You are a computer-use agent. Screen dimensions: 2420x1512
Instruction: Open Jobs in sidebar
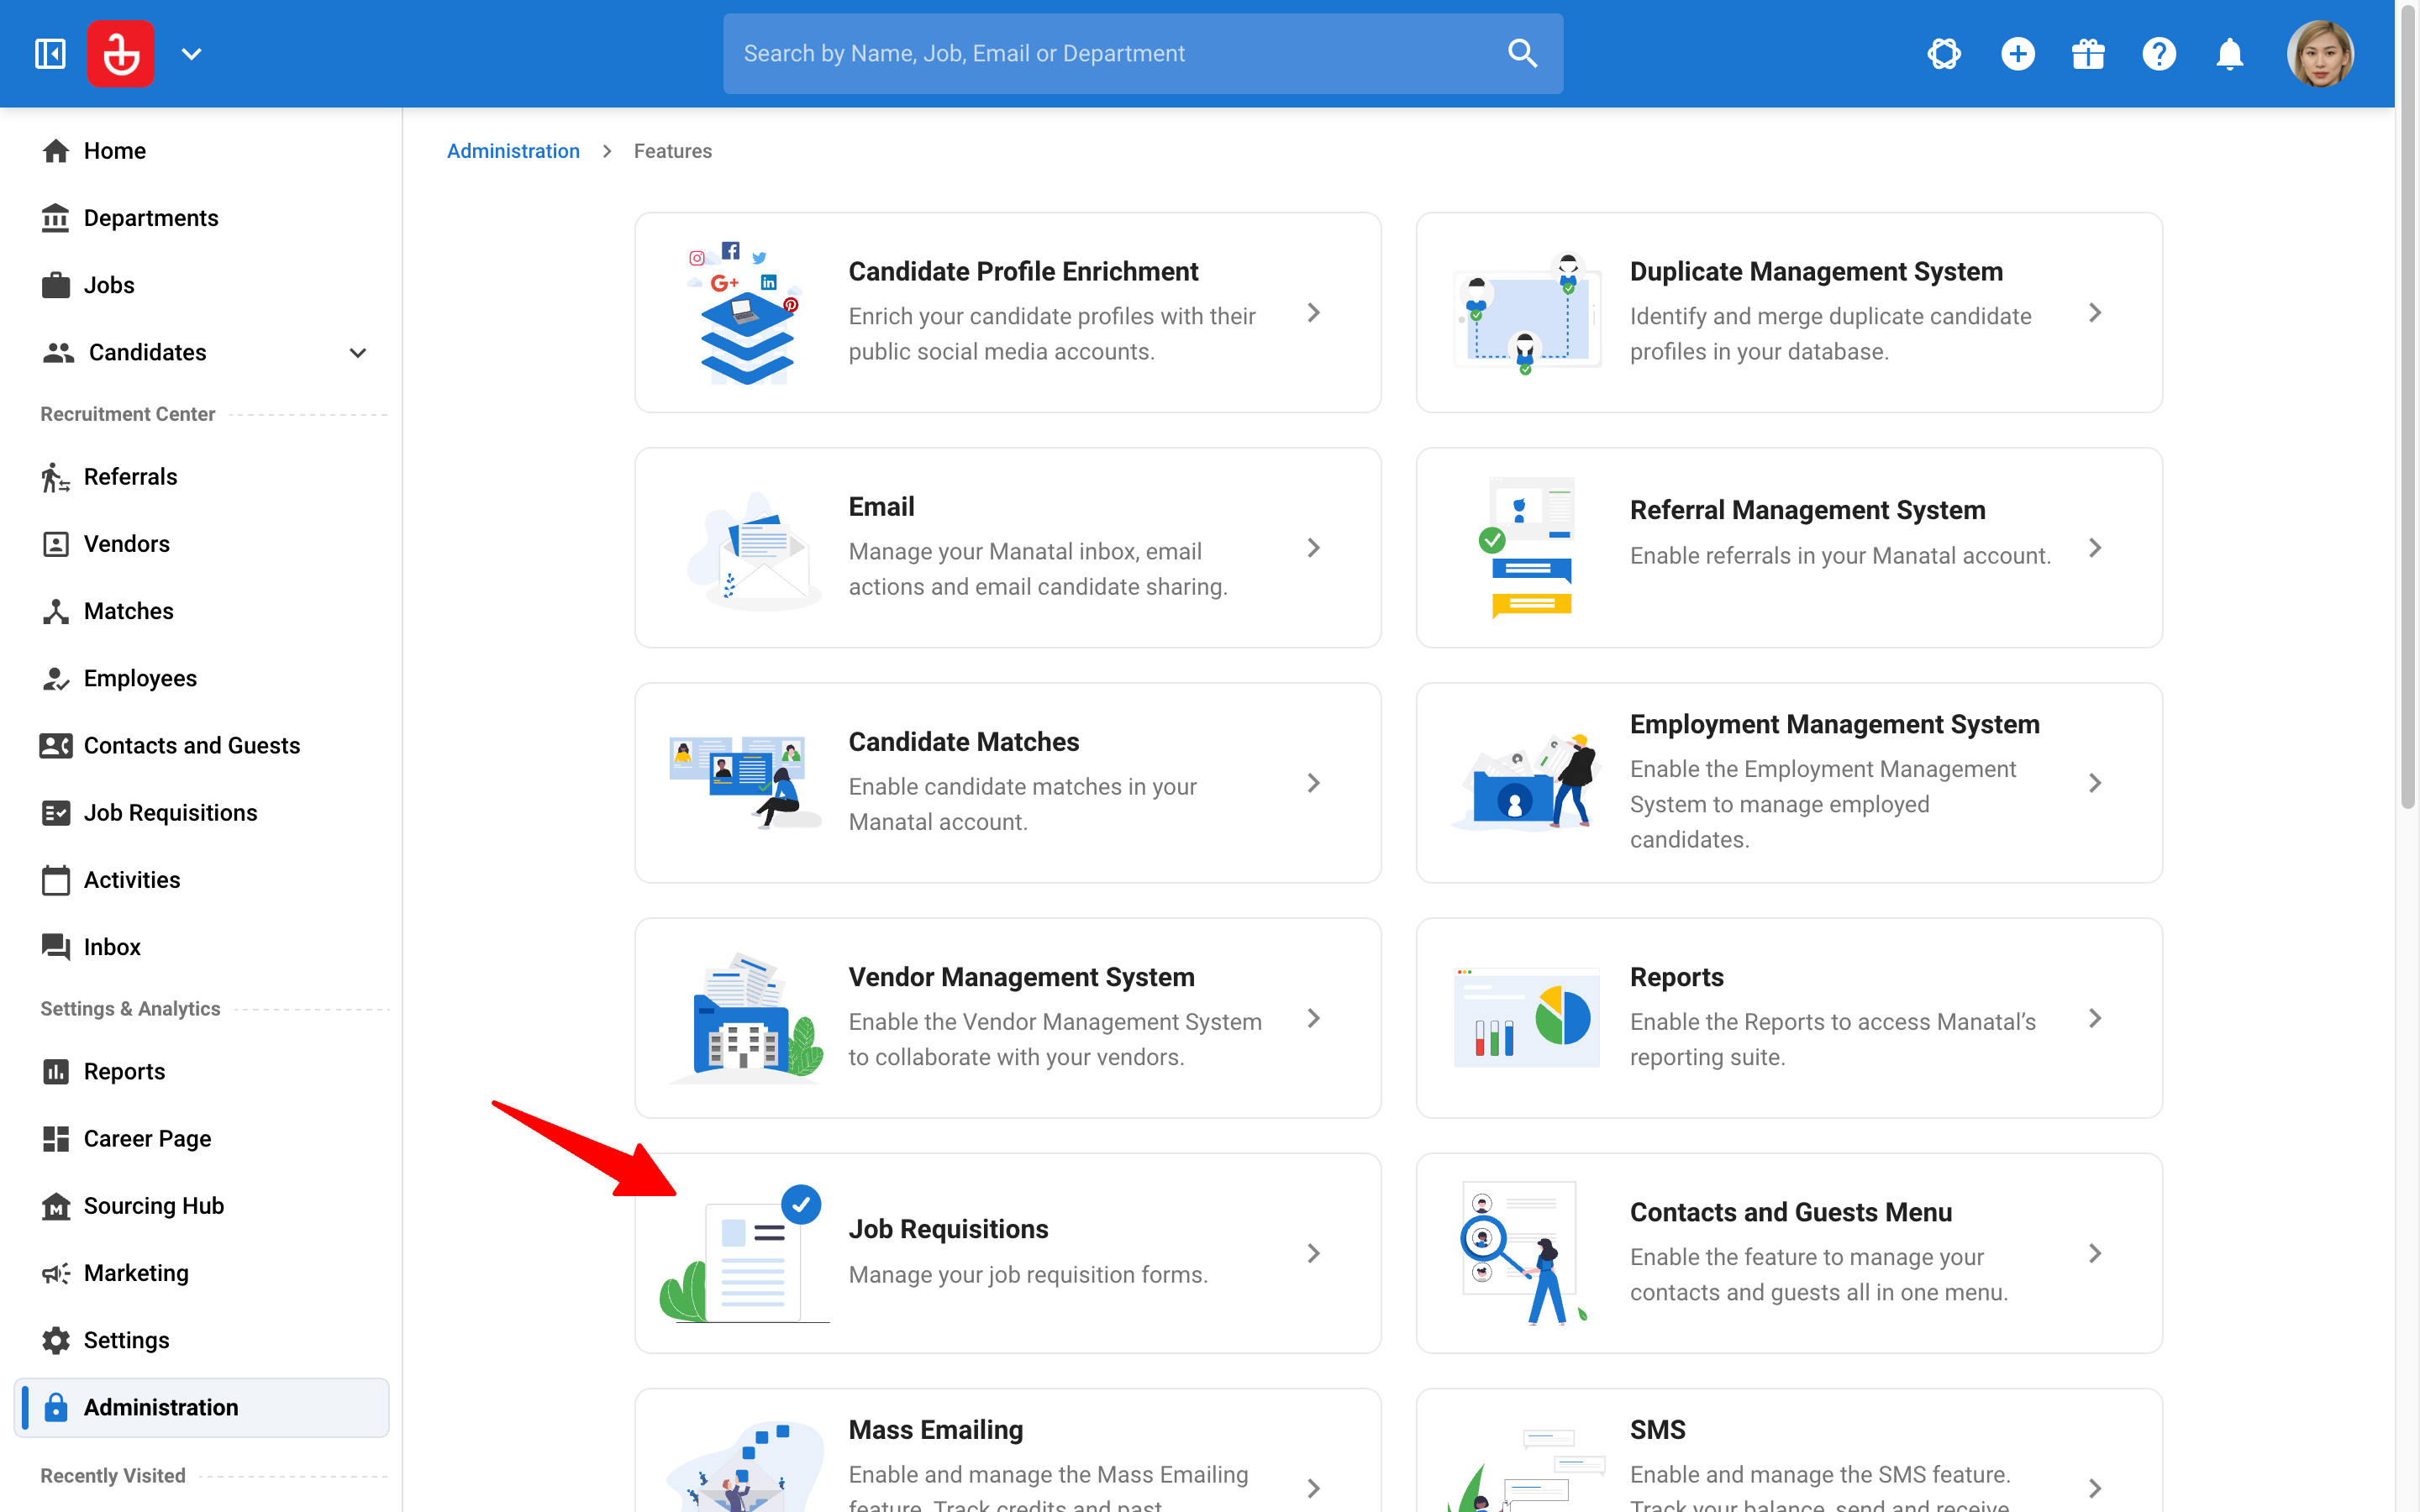(201, 285)
